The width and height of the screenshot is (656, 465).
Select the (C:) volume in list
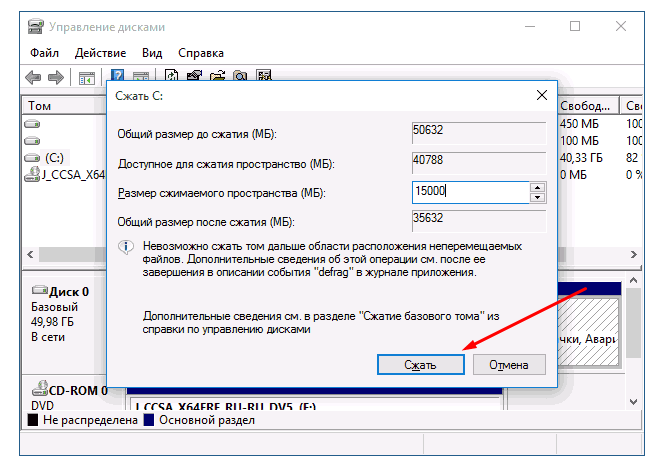tap(54, 158)
